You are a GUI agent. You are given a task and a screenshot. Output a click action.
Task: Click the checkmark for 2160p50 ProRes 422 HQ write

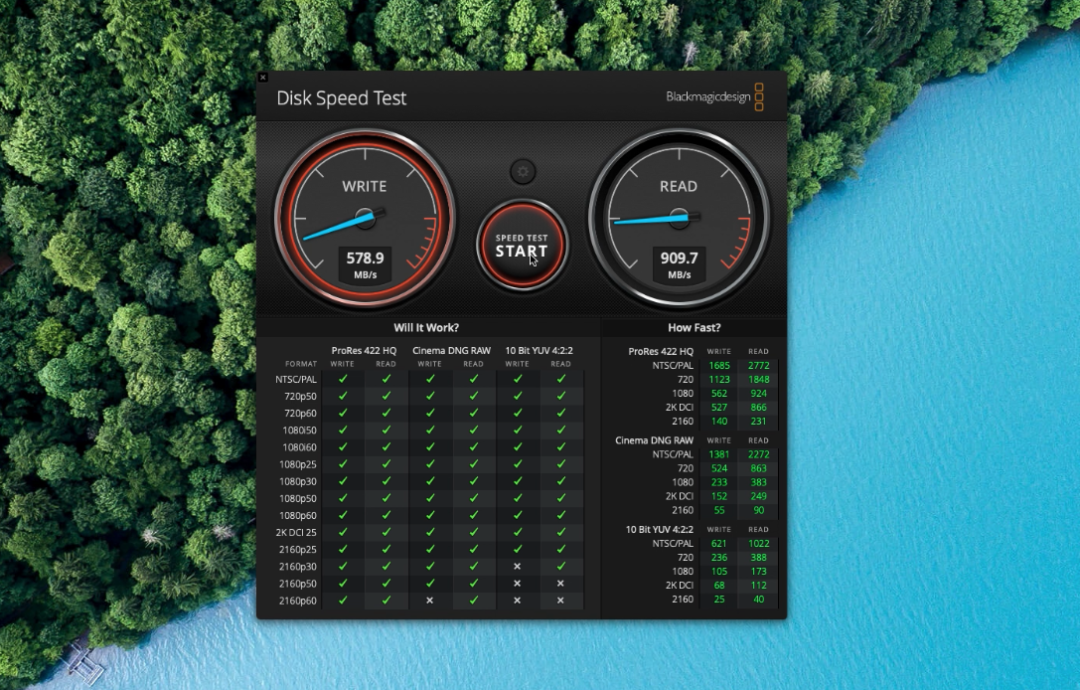click(x=343, y=583)
